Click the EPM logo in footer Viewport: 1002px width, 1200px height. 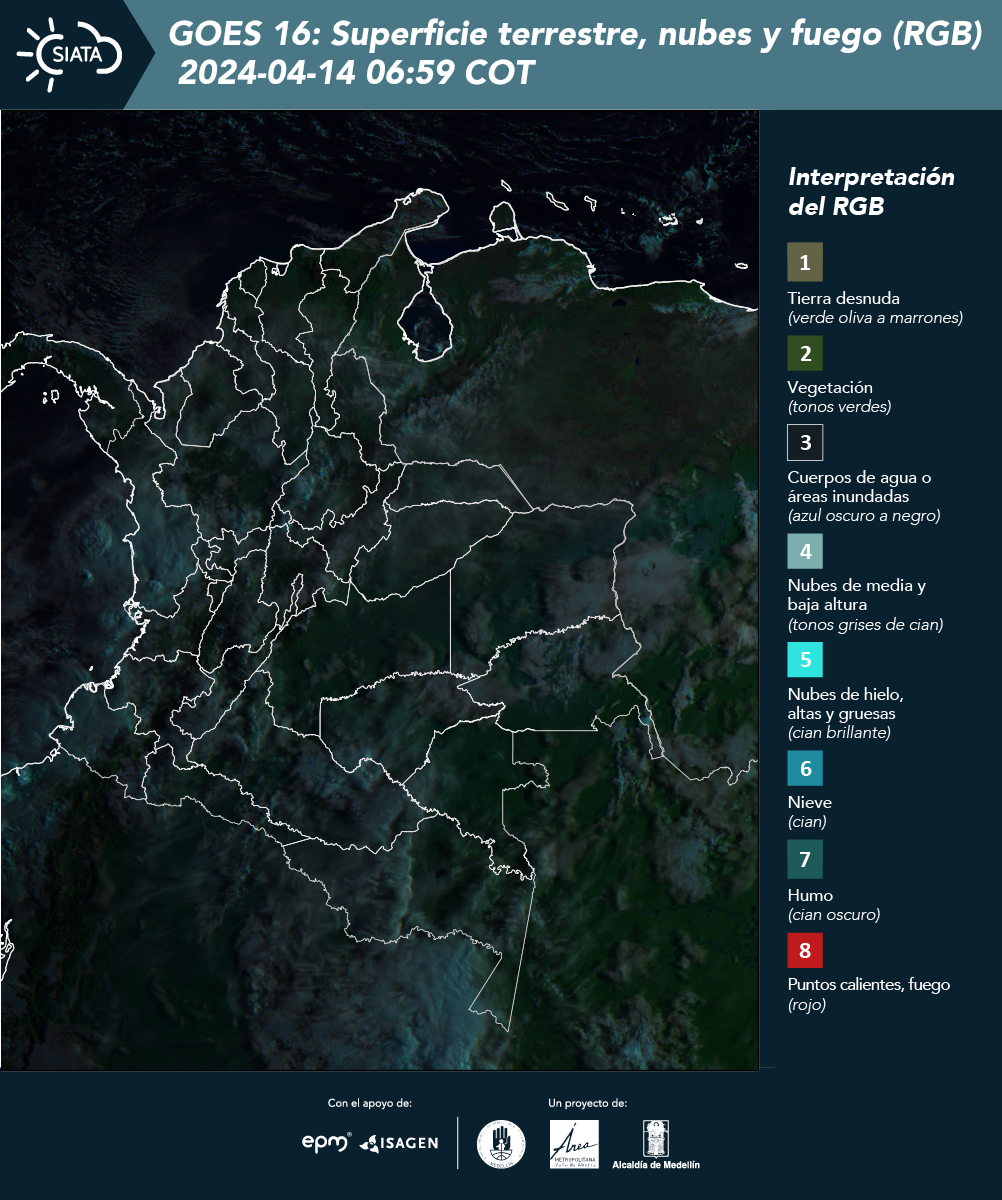327,1142
